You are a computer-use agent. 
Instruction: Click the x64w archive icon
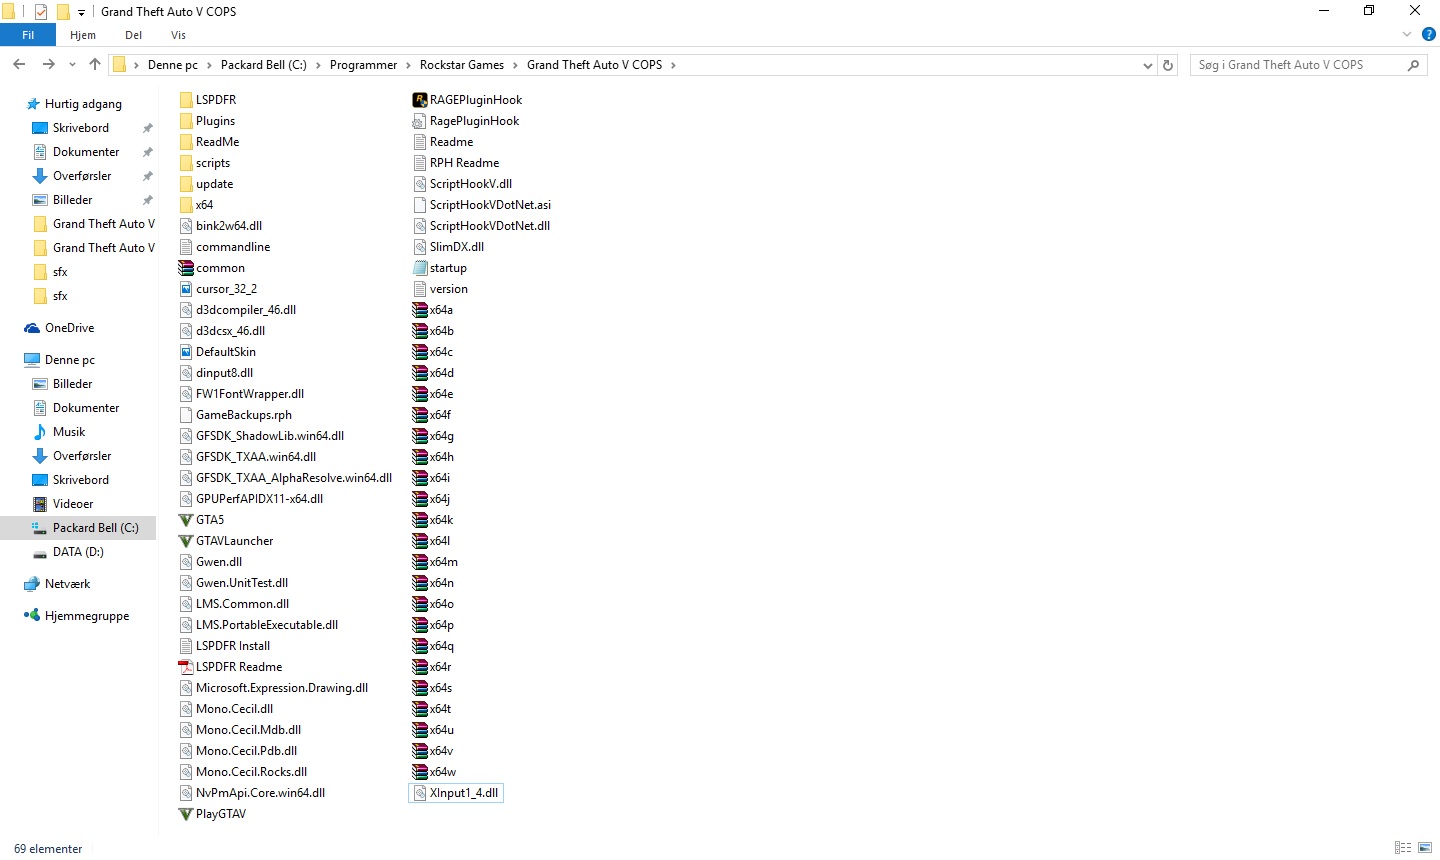(x=420, y=772)
